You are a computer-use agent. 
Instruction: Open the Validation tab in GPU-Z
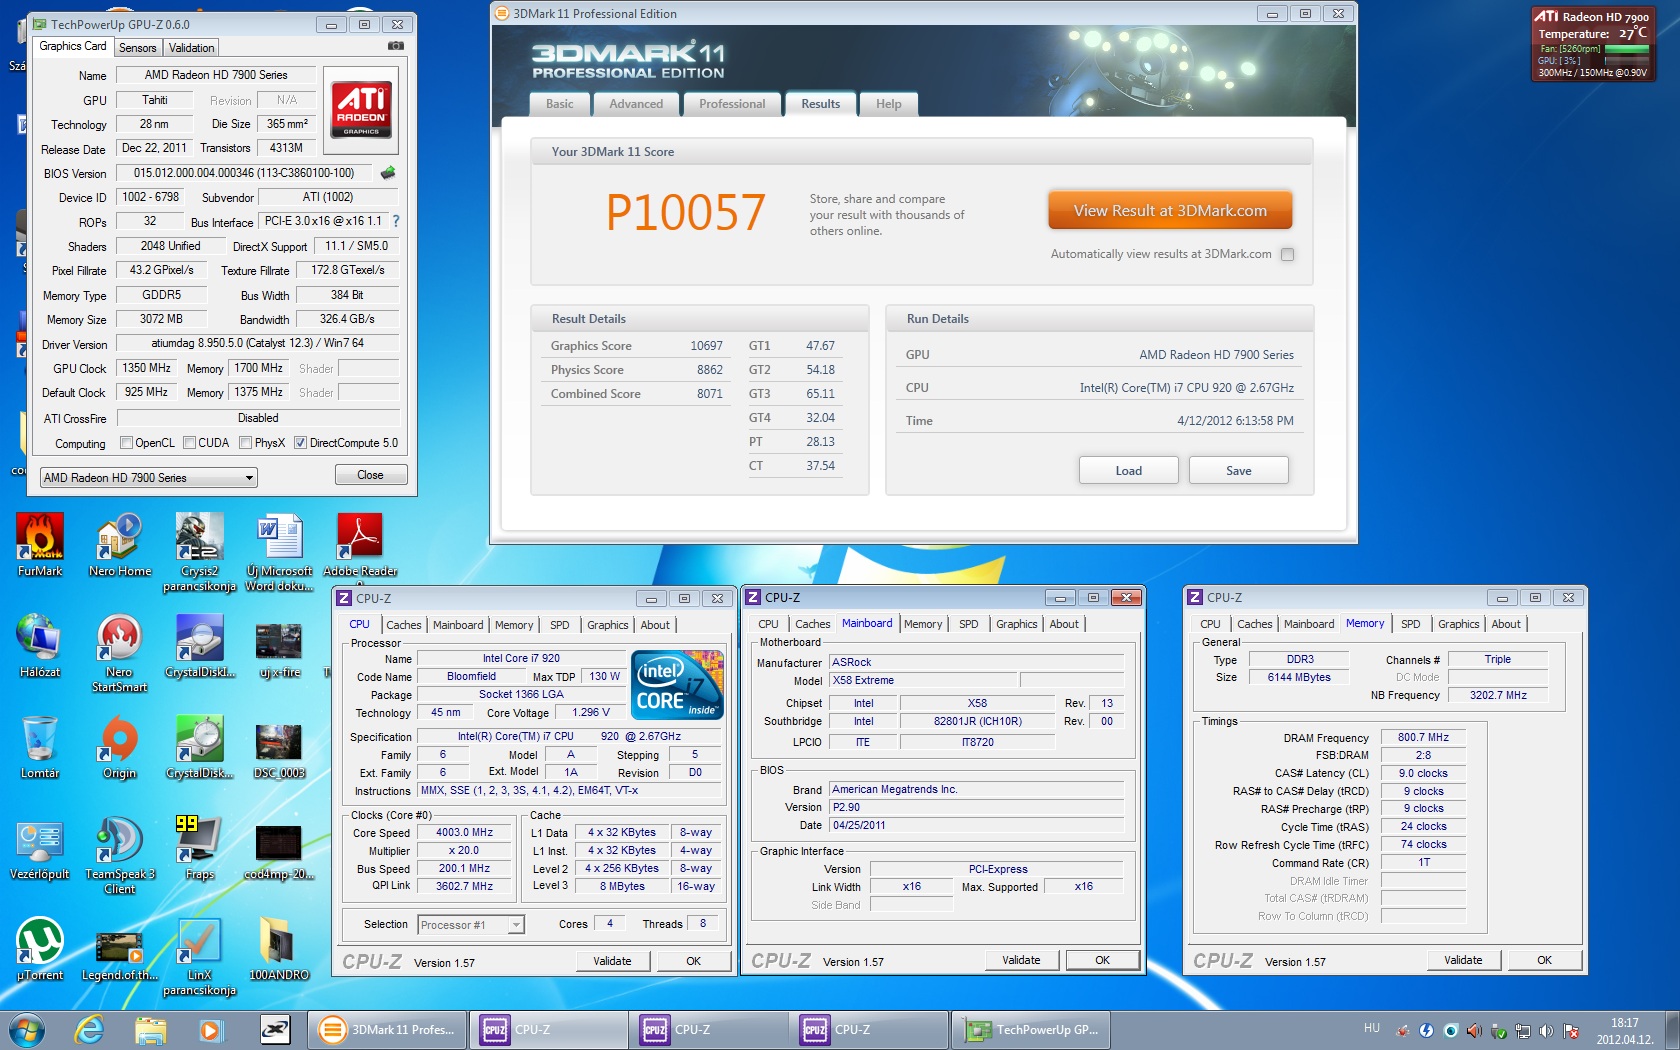pyautogui.click(x=191, y=48)
